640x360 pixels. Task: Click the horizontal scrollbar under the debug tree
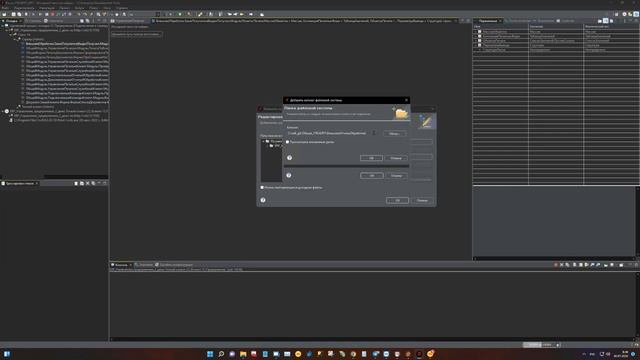54,177
